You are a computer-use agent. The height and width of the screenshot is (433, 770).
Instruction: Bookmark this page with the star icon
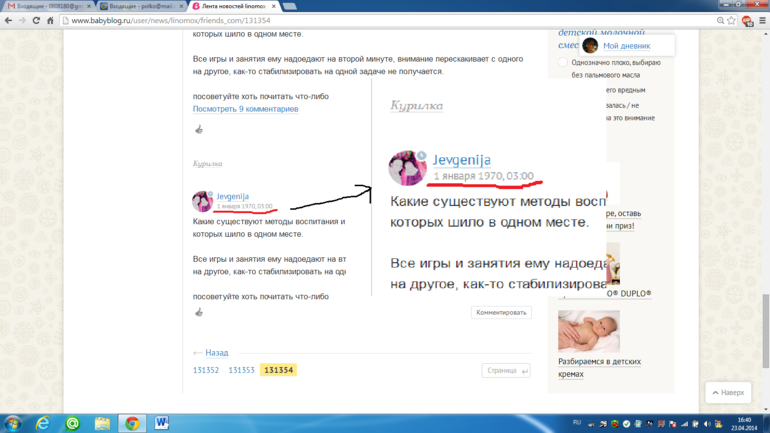click(x=731, y=20)
